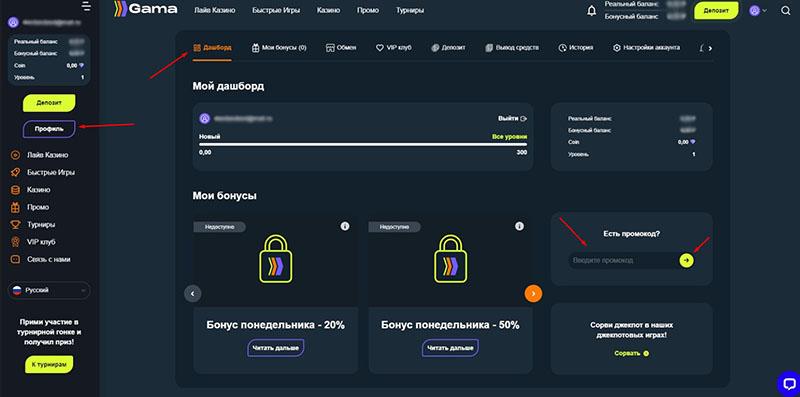The height and width of the screenshot is (397, 800).
Task: Click the Выйти logout link
Action: (x=513, y=118)
